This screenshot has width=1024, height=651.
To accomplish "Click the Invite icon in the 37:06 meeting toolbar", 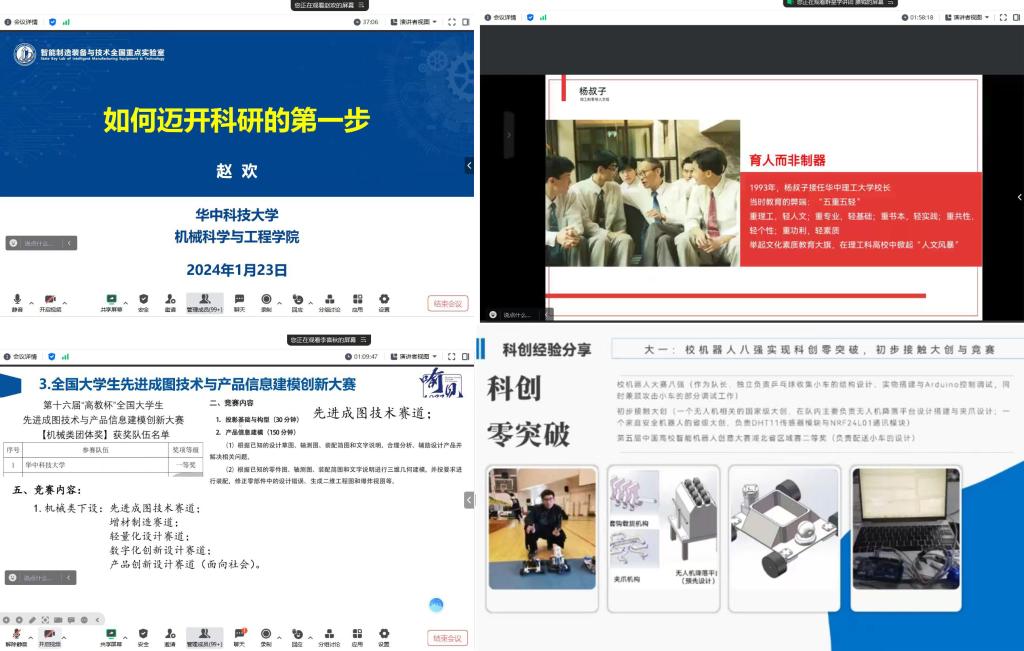I will 170,300.
